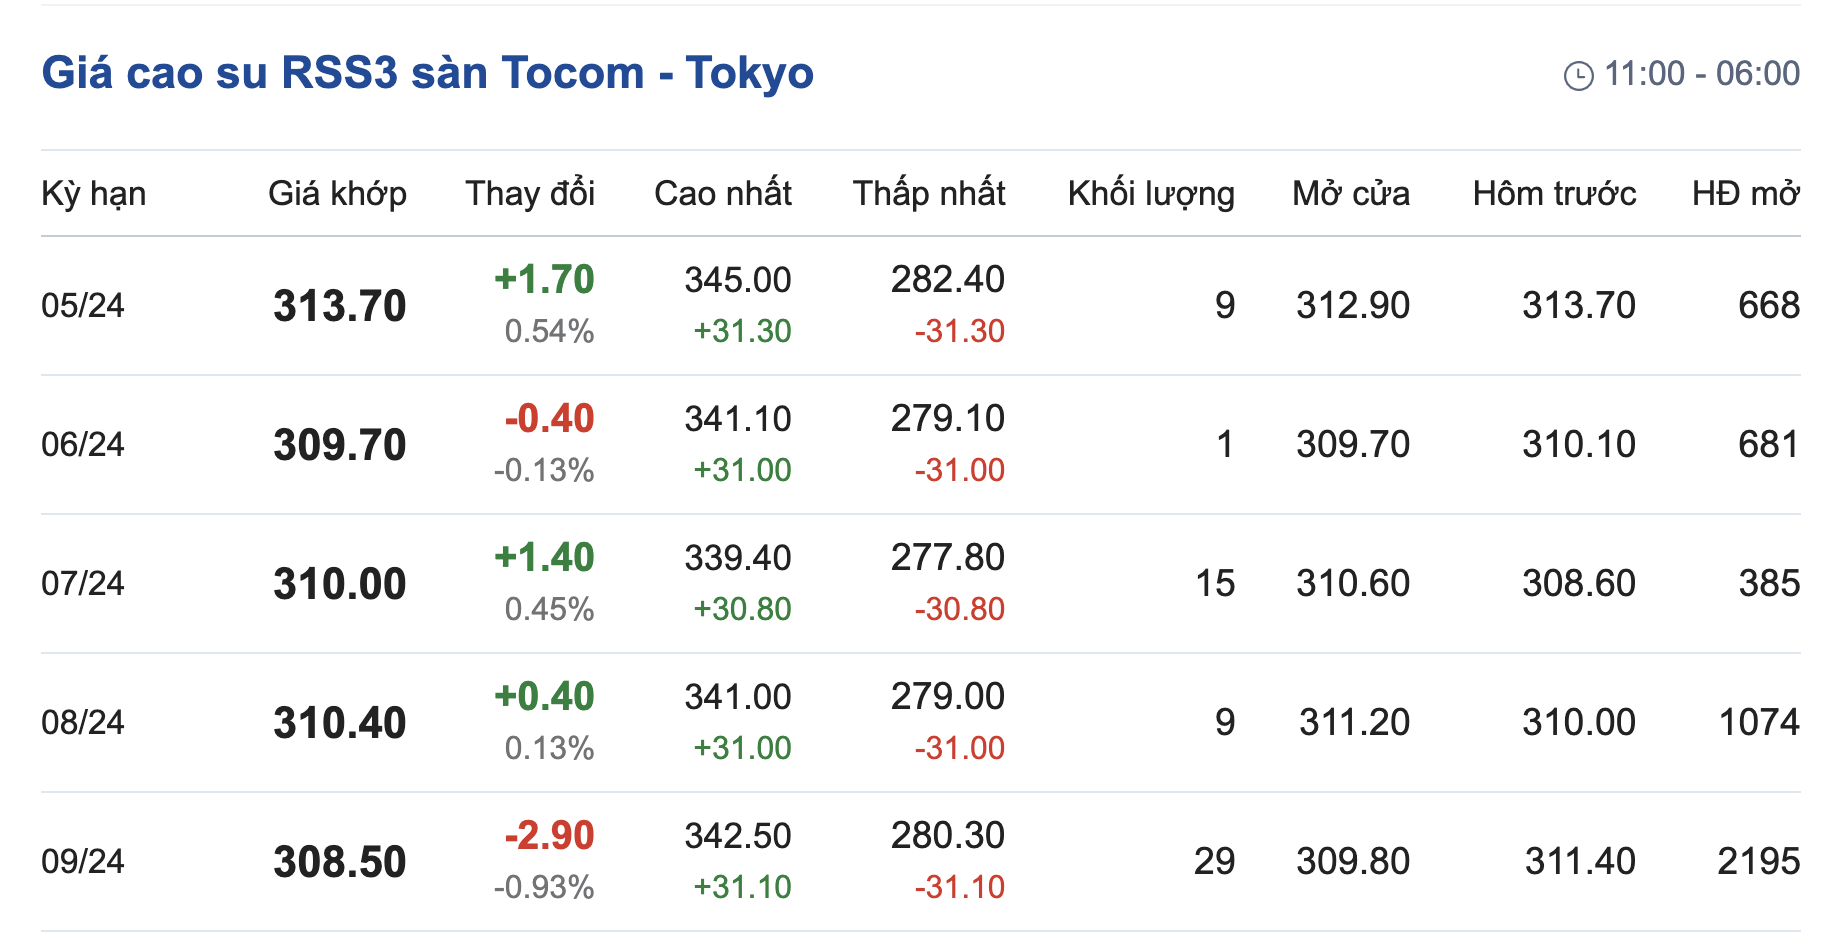
Task: Select the 05/24 contract row
Action: point(83,305)
